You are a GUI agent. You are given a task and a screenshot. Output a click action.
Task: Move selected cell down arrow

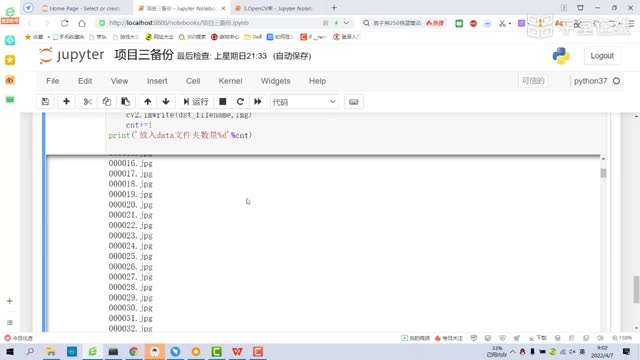pyautogui.click(x=166, y=102)
